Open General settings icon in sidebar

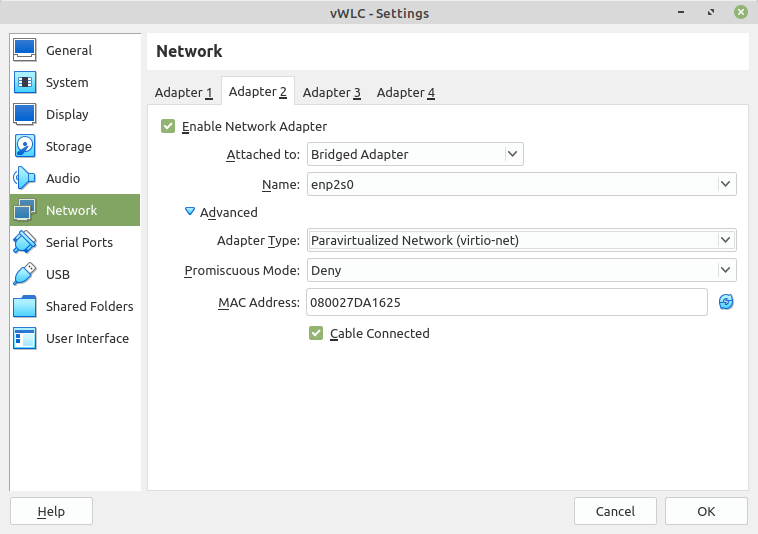pos(25,50)
